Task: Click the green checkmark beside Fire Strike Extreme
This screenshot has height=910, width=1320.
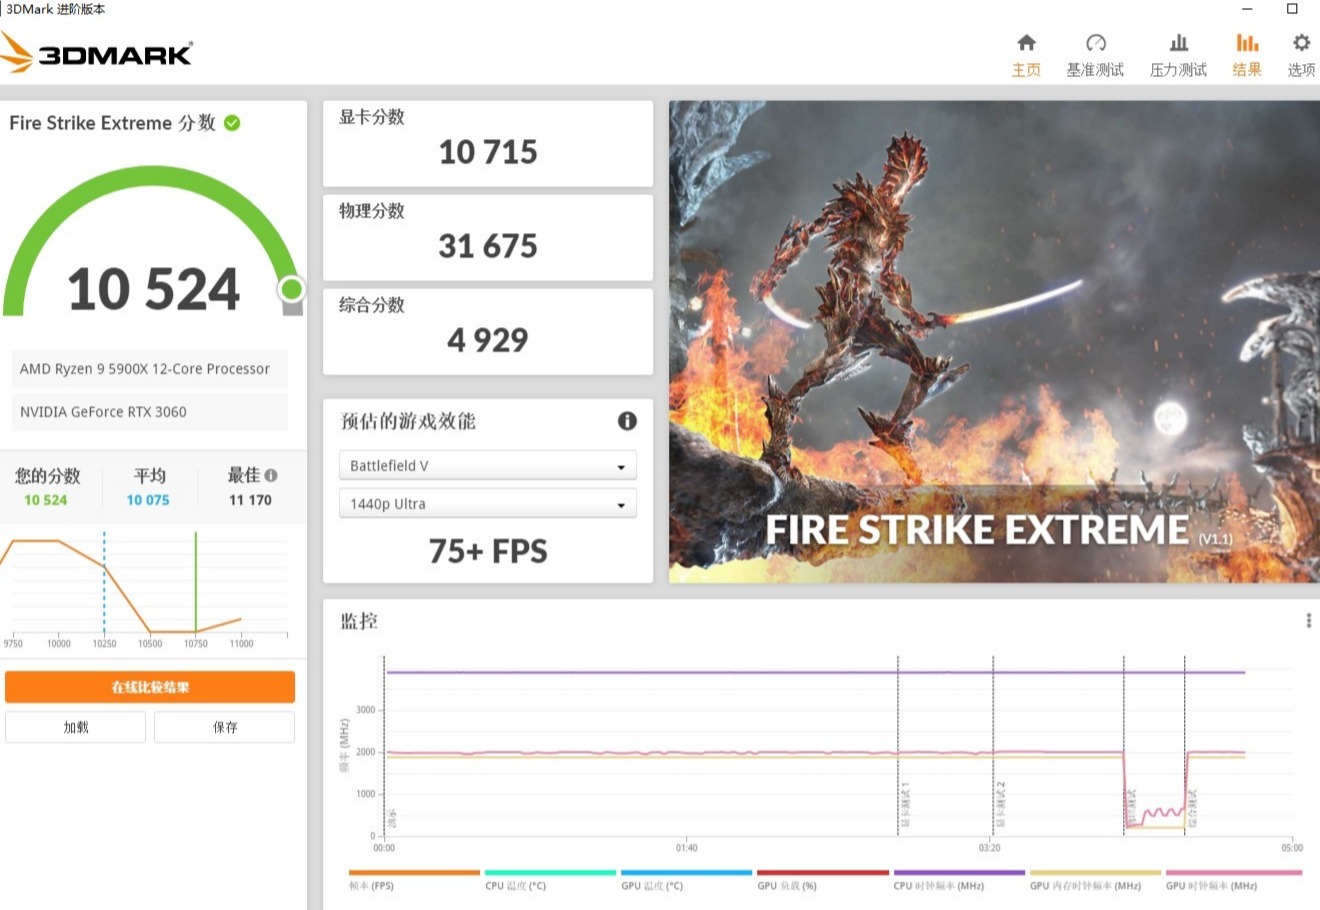Action: click(x=231, y=122)
